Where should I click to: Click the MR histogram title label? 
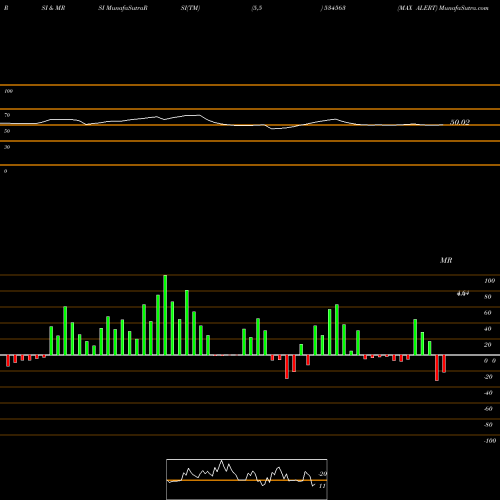click(x=446, y=260)
